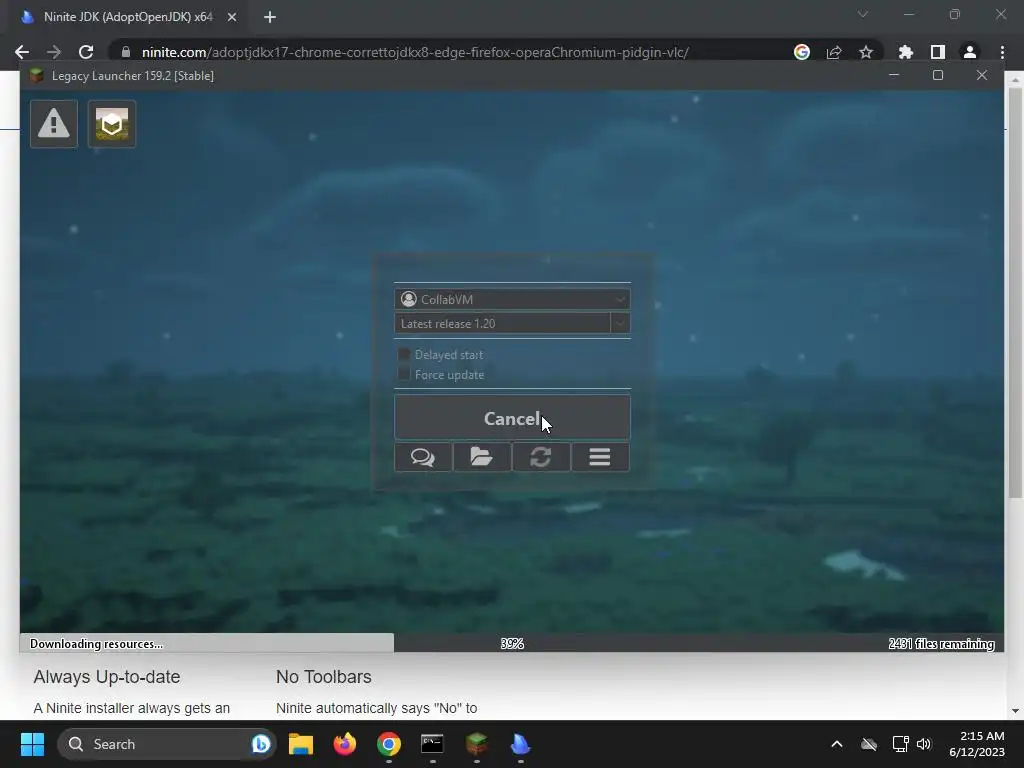Screen dimensions: 1024x768
Task: Click Chrome's forward navigation arrow
Action: (54, 52)
